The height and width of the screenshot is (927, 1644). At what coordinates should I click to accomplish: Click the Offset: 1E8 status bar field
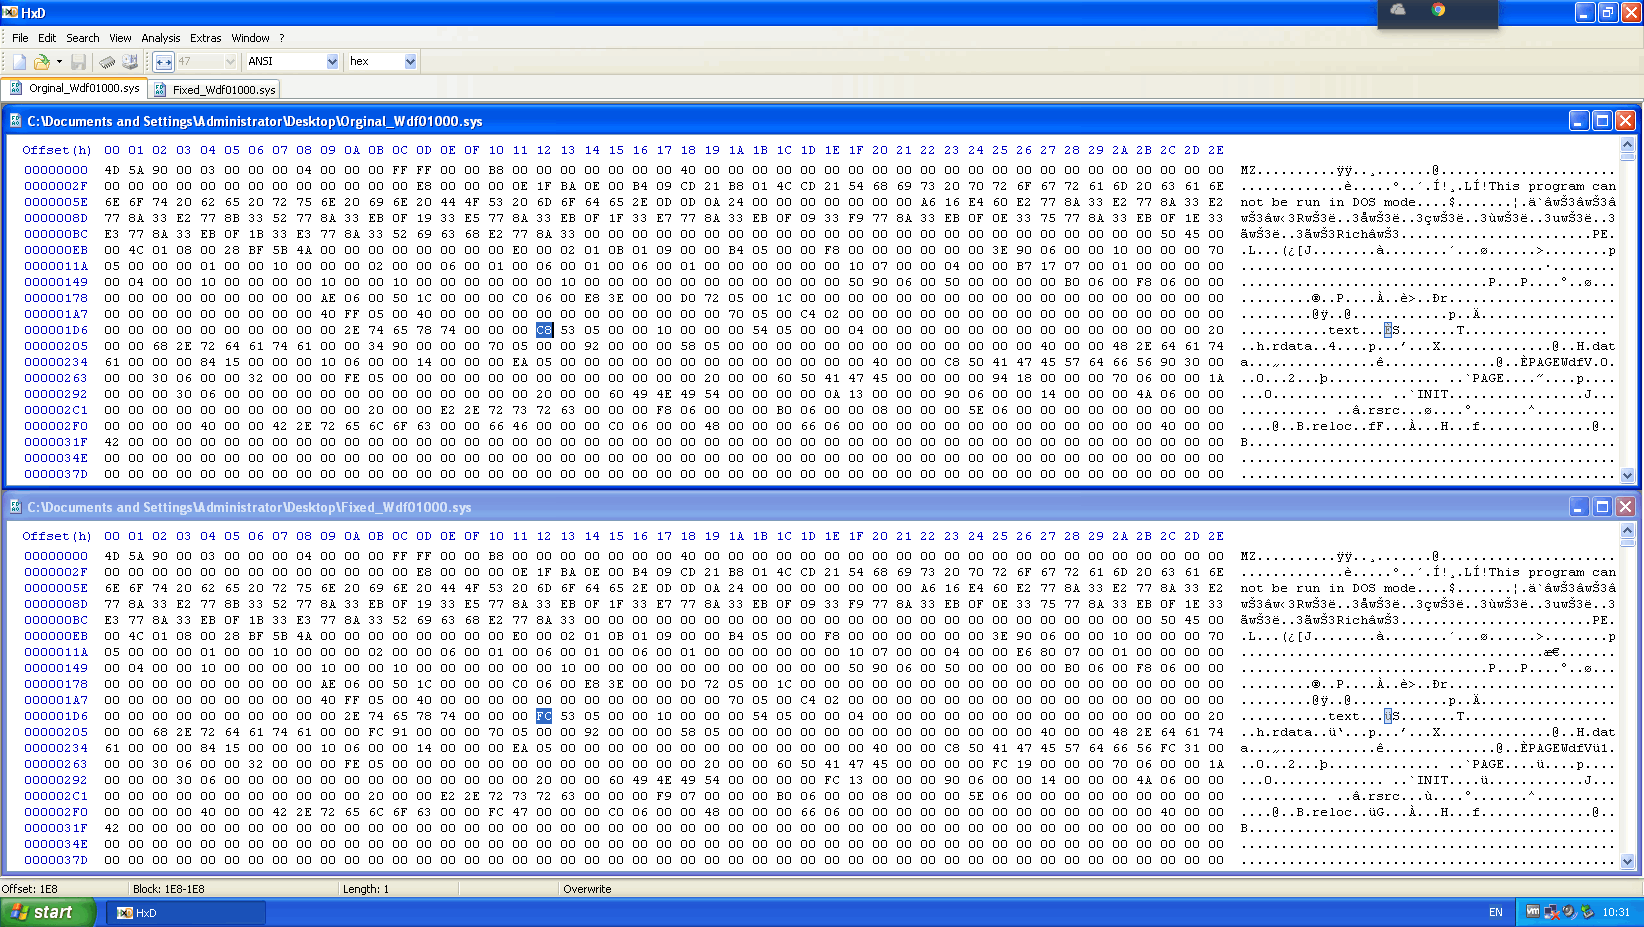click(64, 889)
